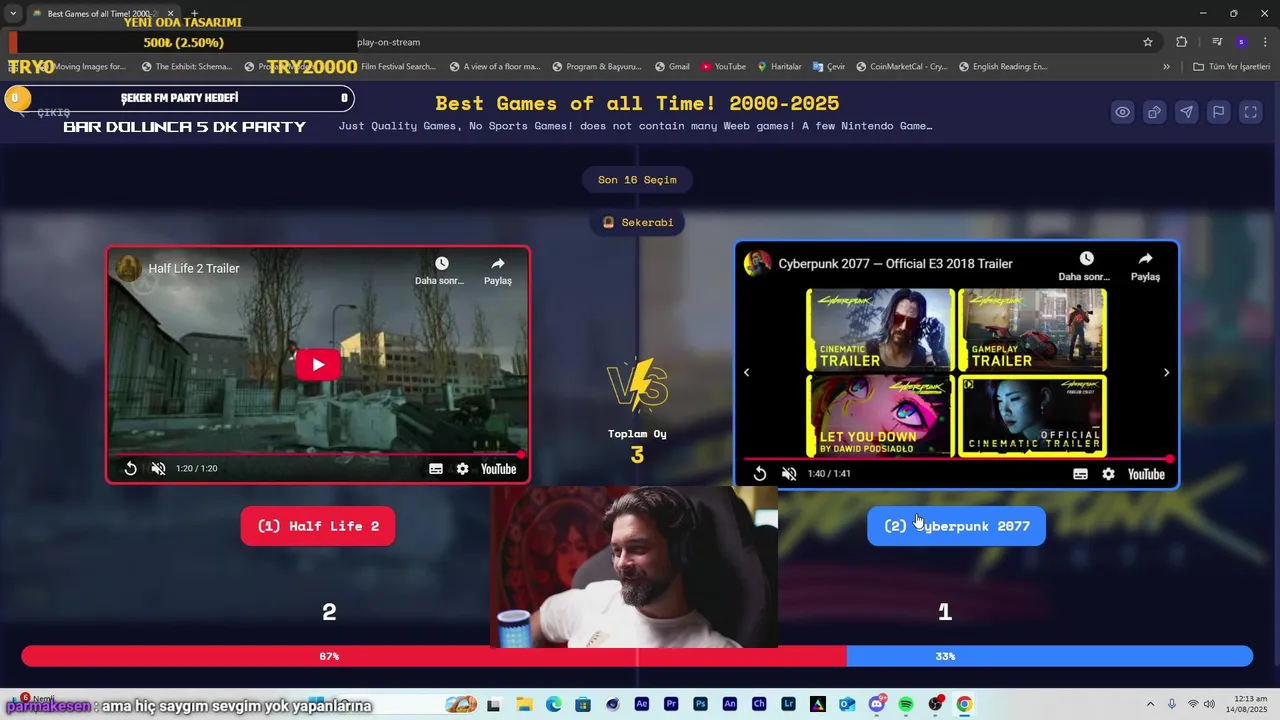
Task: Click the red 67% vote bar
Action: [434, 656]
